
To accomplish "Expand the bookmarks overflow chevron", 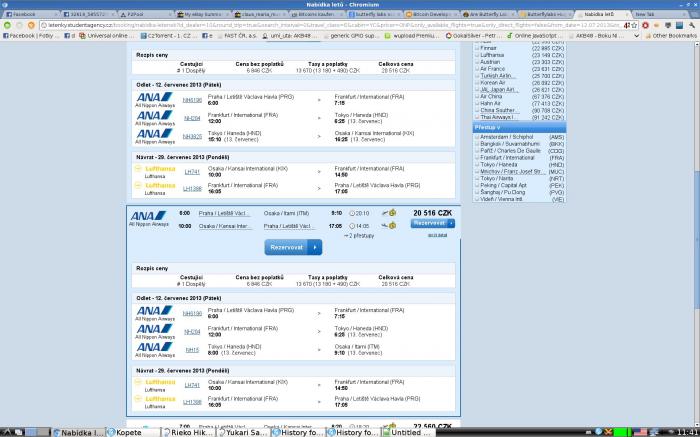I will pyautogui.click(x=637, y=36).
